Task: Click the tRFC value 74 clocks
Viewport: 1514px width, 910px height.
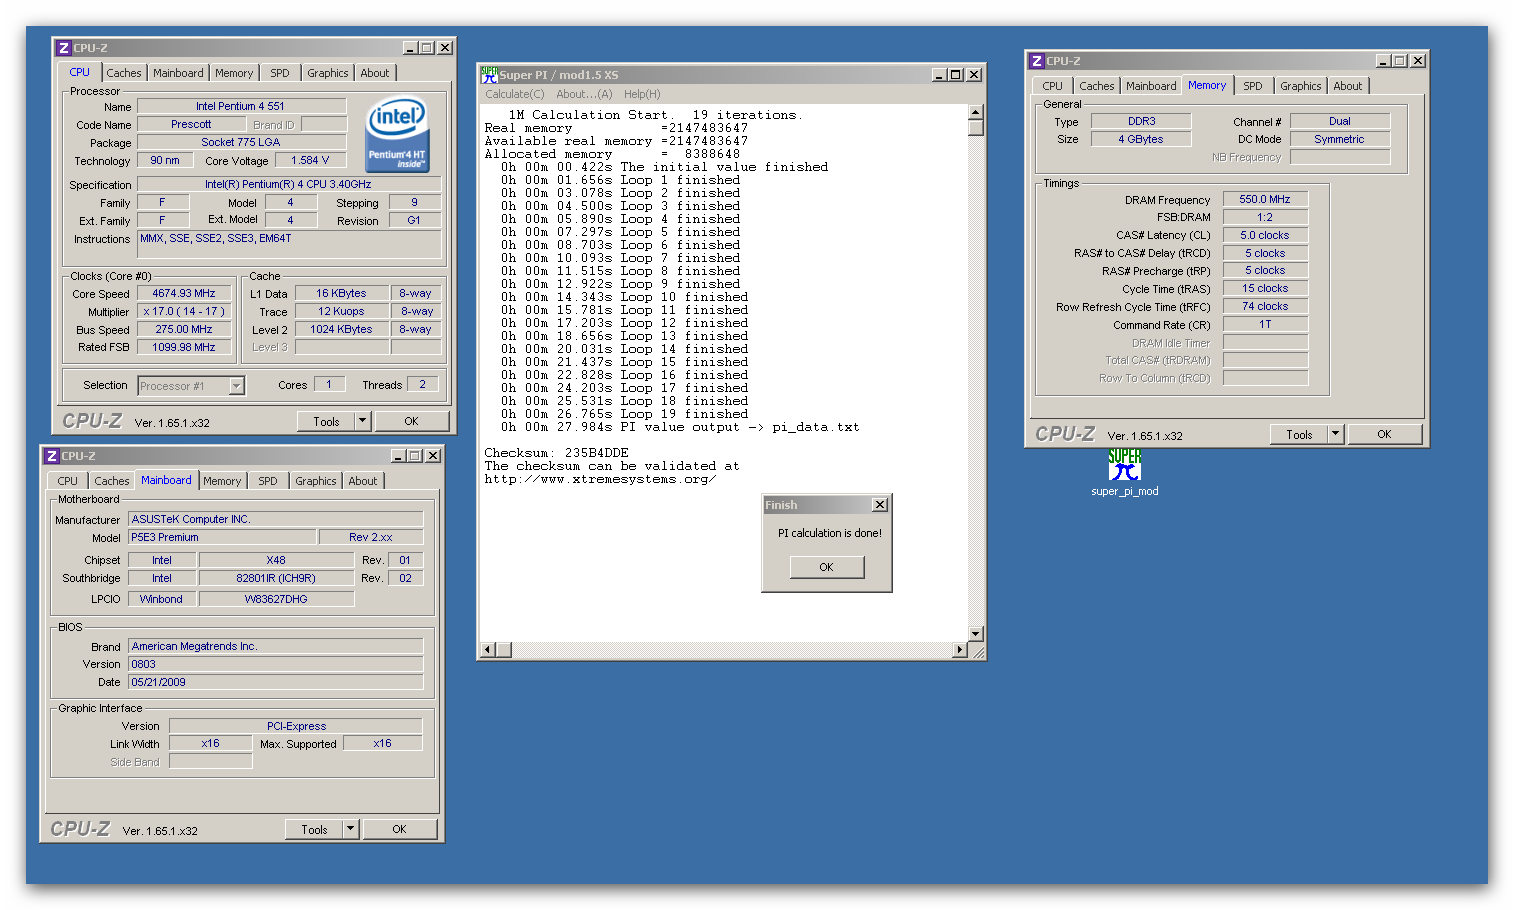Action: (1265, 306)
